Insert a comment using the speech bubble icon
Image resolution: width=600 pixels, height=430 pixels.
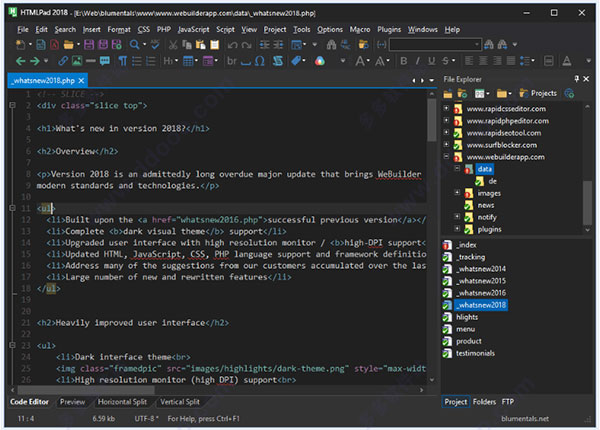coord(104,61)
